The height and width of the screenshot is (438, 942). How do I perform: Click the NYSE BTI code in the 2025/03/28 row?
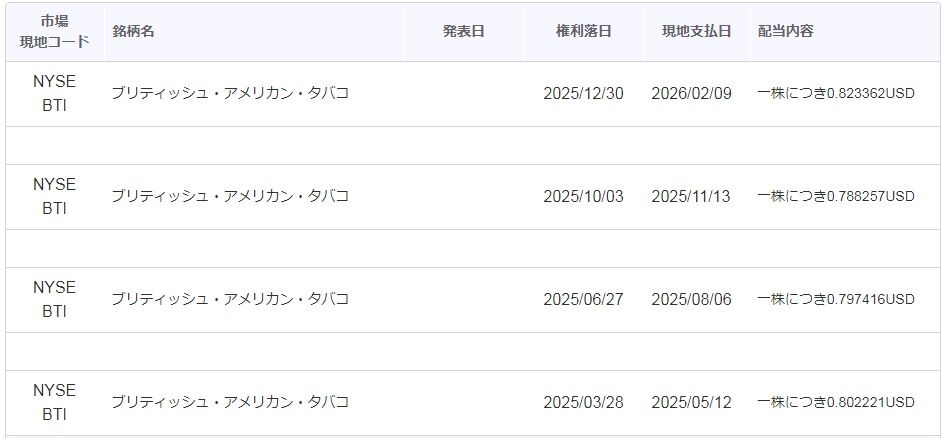coord(55,403)
